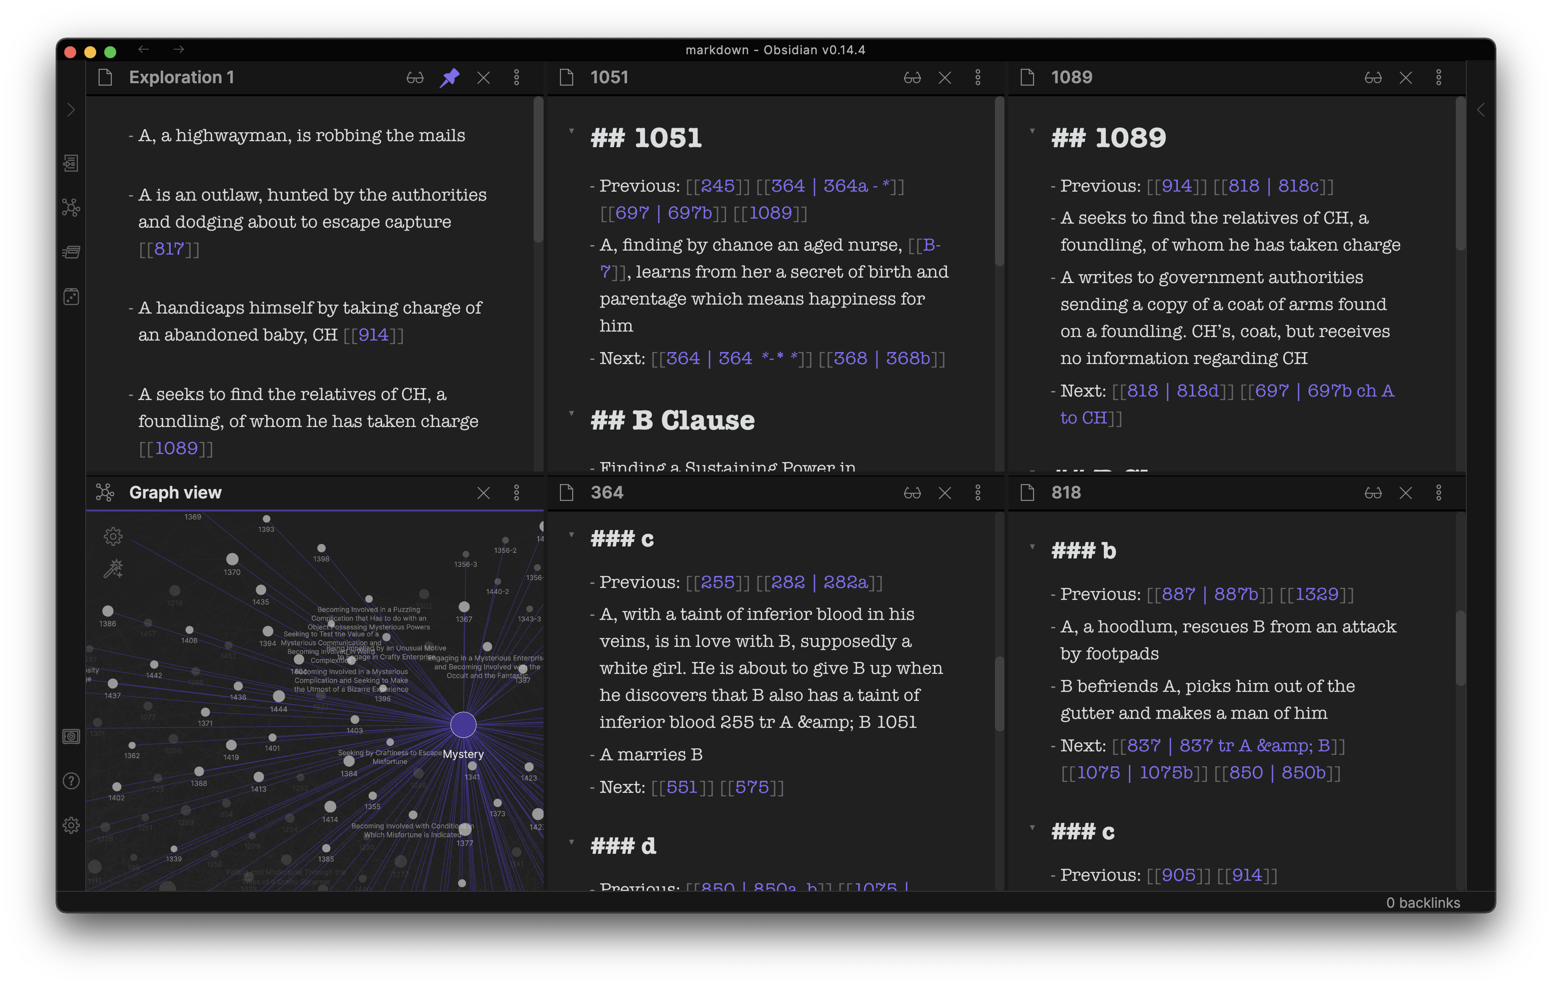Select the Mystery node in Graph view
Screen dimensions: 1552x987
click(x=463, y=725)
